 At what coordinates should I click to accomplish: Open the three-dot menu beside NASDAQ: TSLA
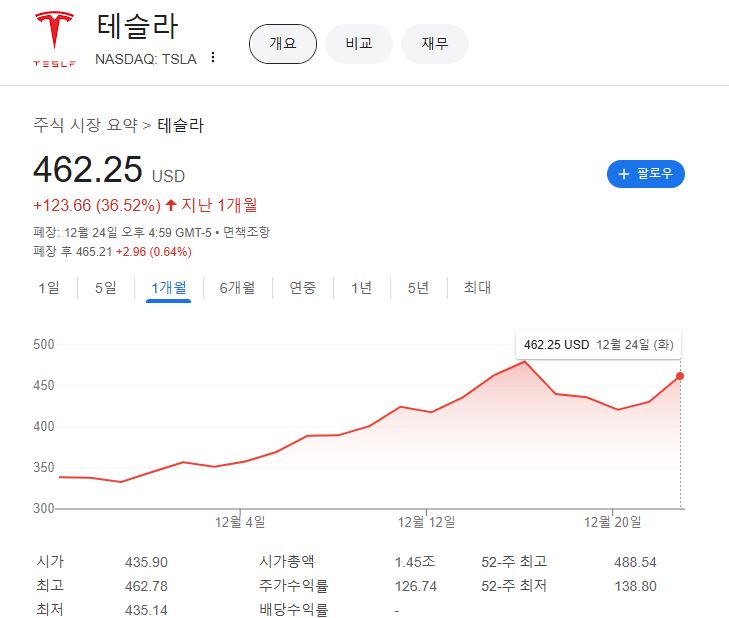pos(212,57)
